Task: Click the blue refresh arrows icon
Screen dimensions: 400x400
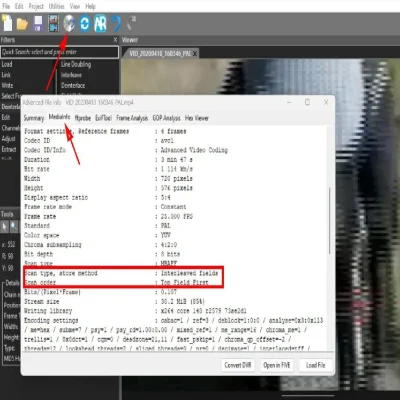Action: coord(85,24)
